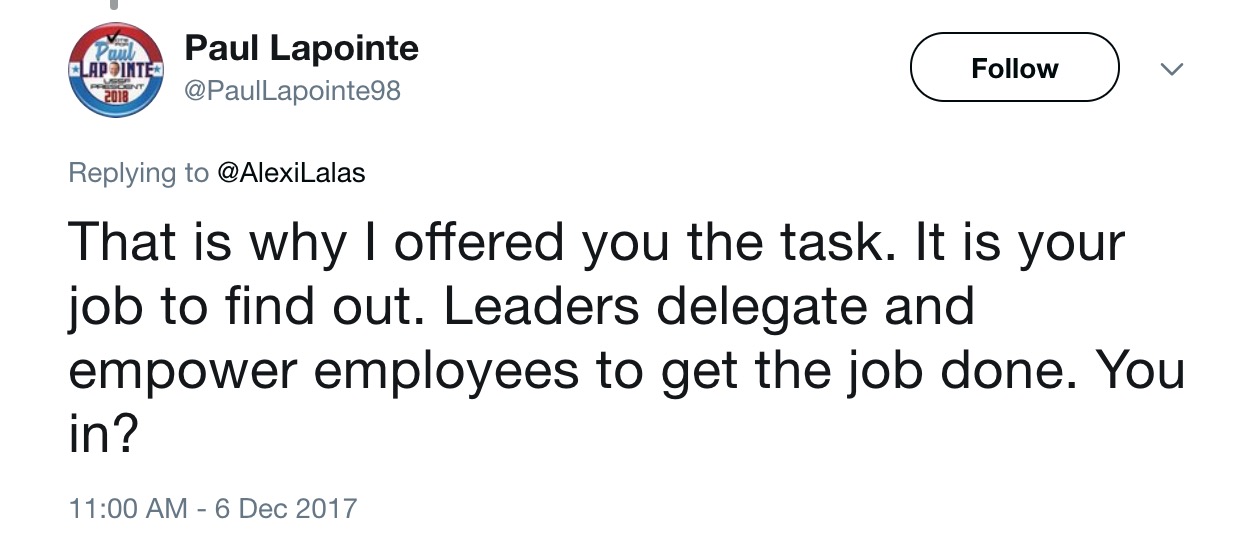The width and height of the screenshot is (1248, 540).
Task: Click the thread connector line above avatar
Action: (115, 5)
